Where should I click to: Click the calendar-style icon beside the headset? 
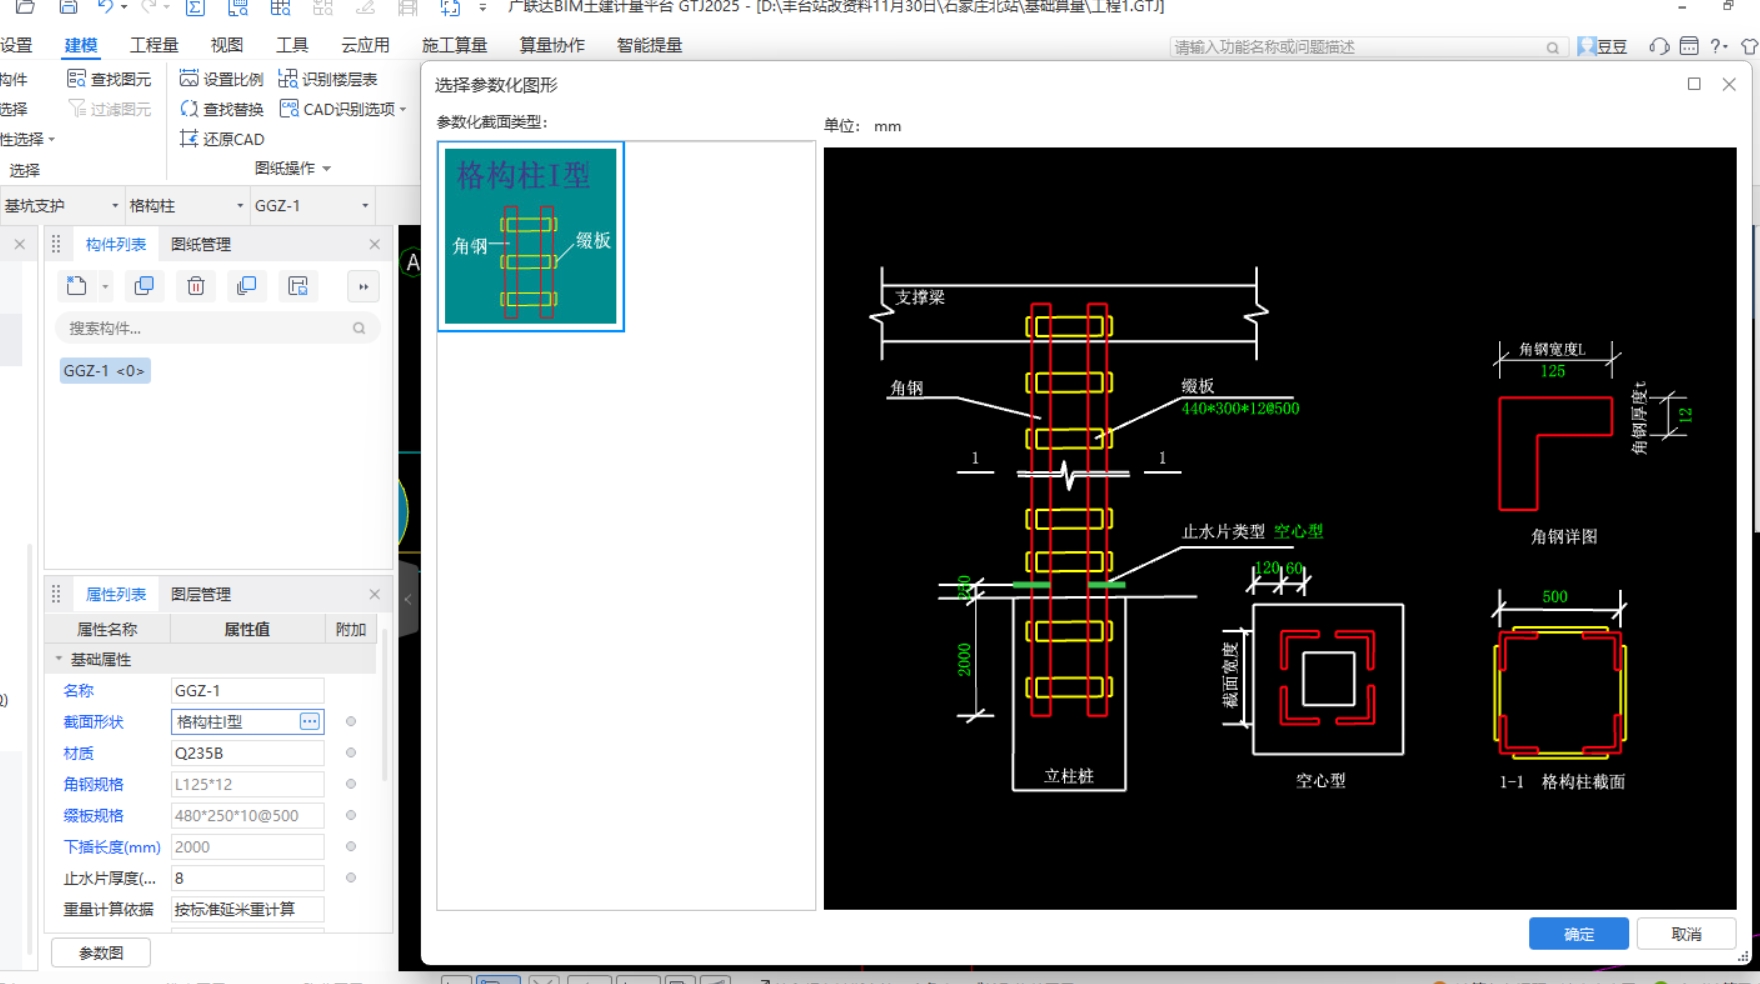point(1689,46)
